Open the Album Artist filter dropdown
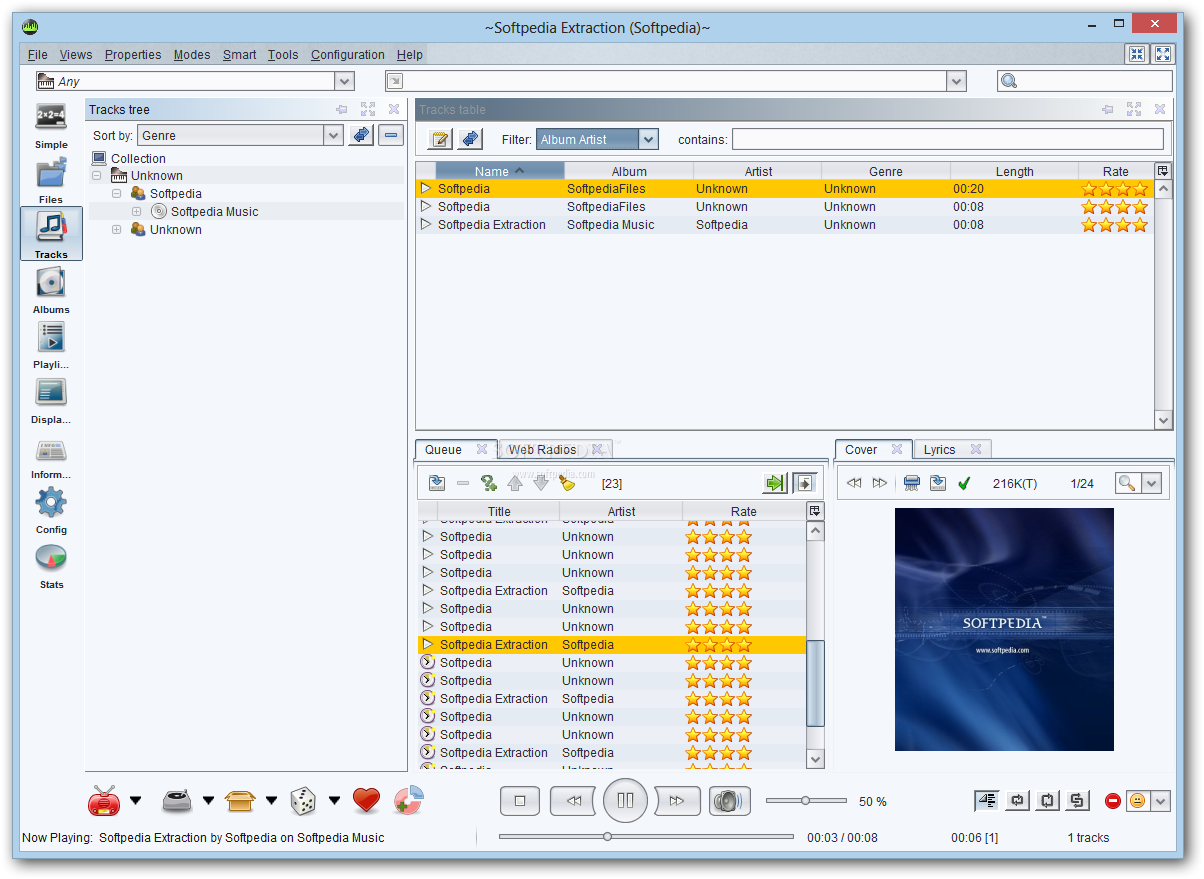Screen dimensions: 1204x879 pos(597,140)
